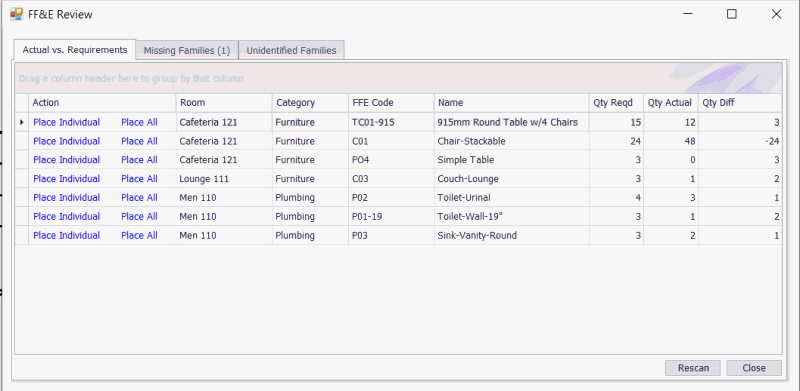Select the P01-19 FFE code cell
Viewport: 800px width, 391px height.
click(x=391, y=216)
